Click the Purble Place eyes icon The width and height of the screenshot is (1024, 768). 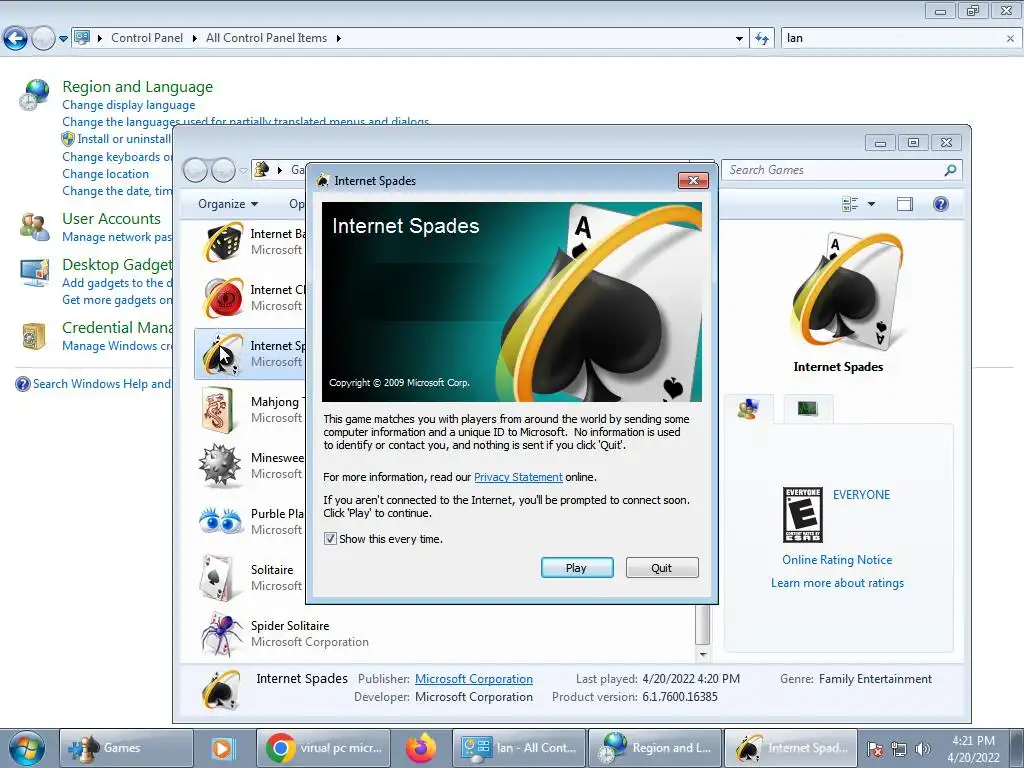pyautogui.click(x=220, y=521)
